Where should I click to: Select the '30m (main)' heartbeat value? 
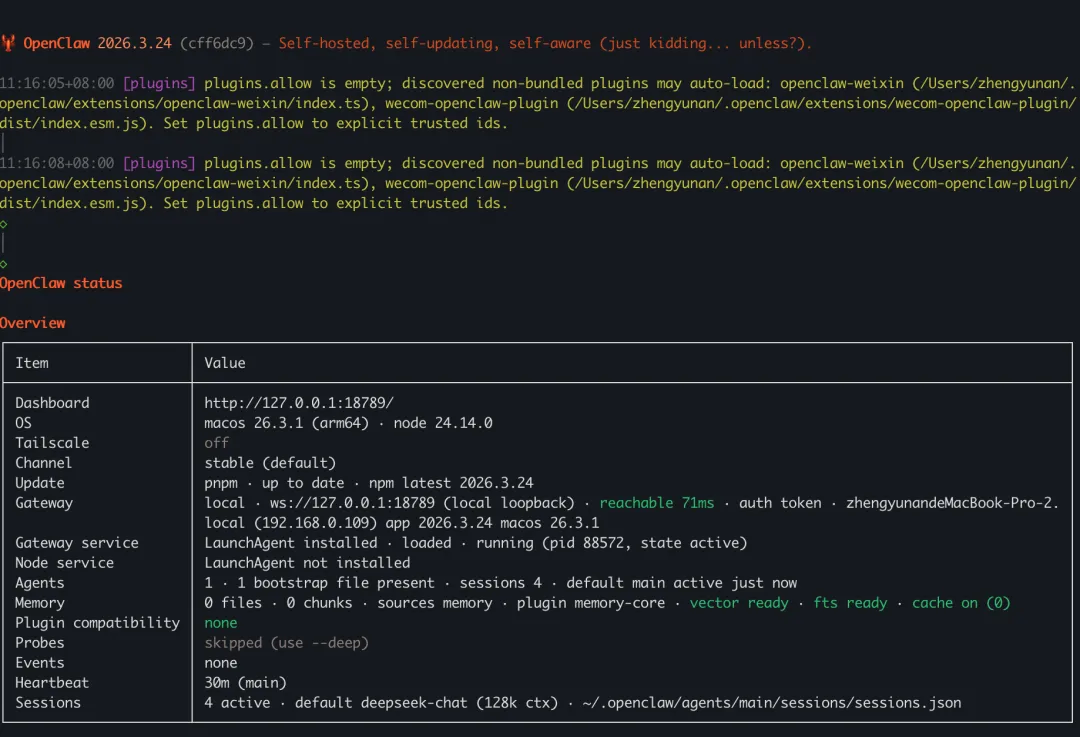pyautogui.click(x=245, y=683)
